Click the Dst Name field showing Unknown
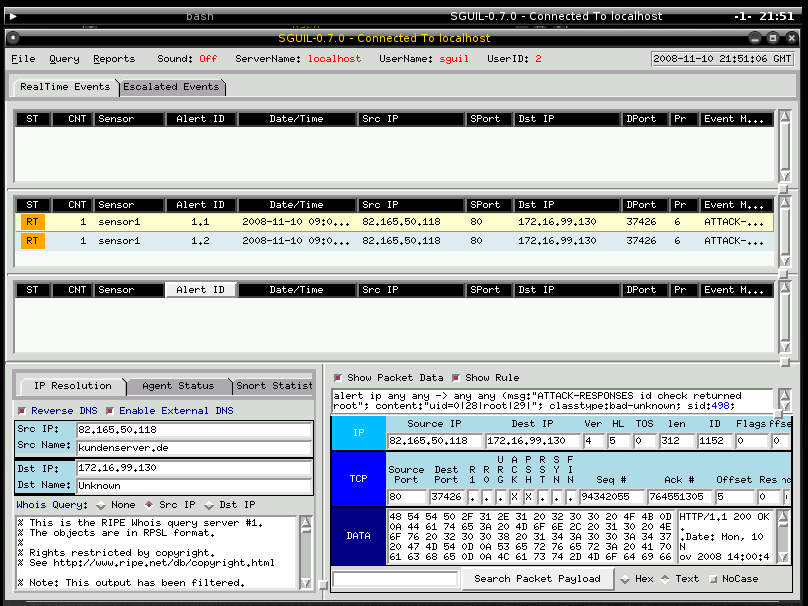The height and width of the screenshot is (606, 808). 194,486
